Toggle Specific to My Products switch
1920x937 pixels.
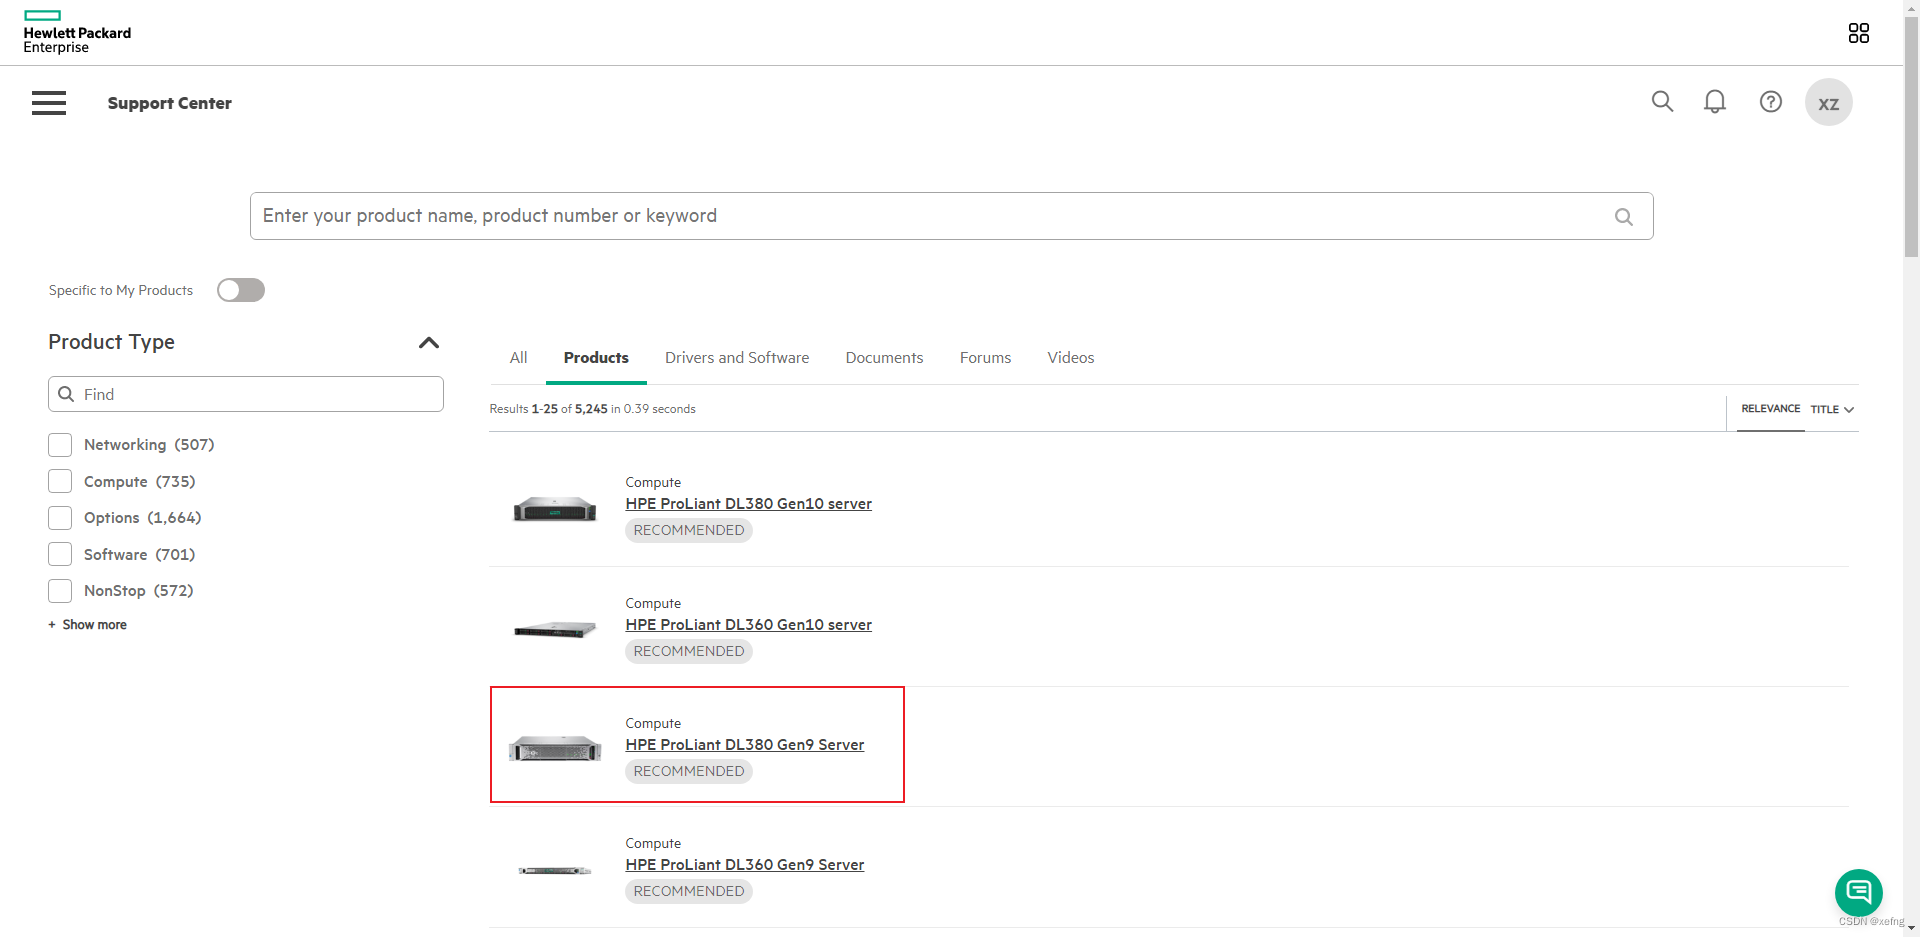[x=241, y=290]
